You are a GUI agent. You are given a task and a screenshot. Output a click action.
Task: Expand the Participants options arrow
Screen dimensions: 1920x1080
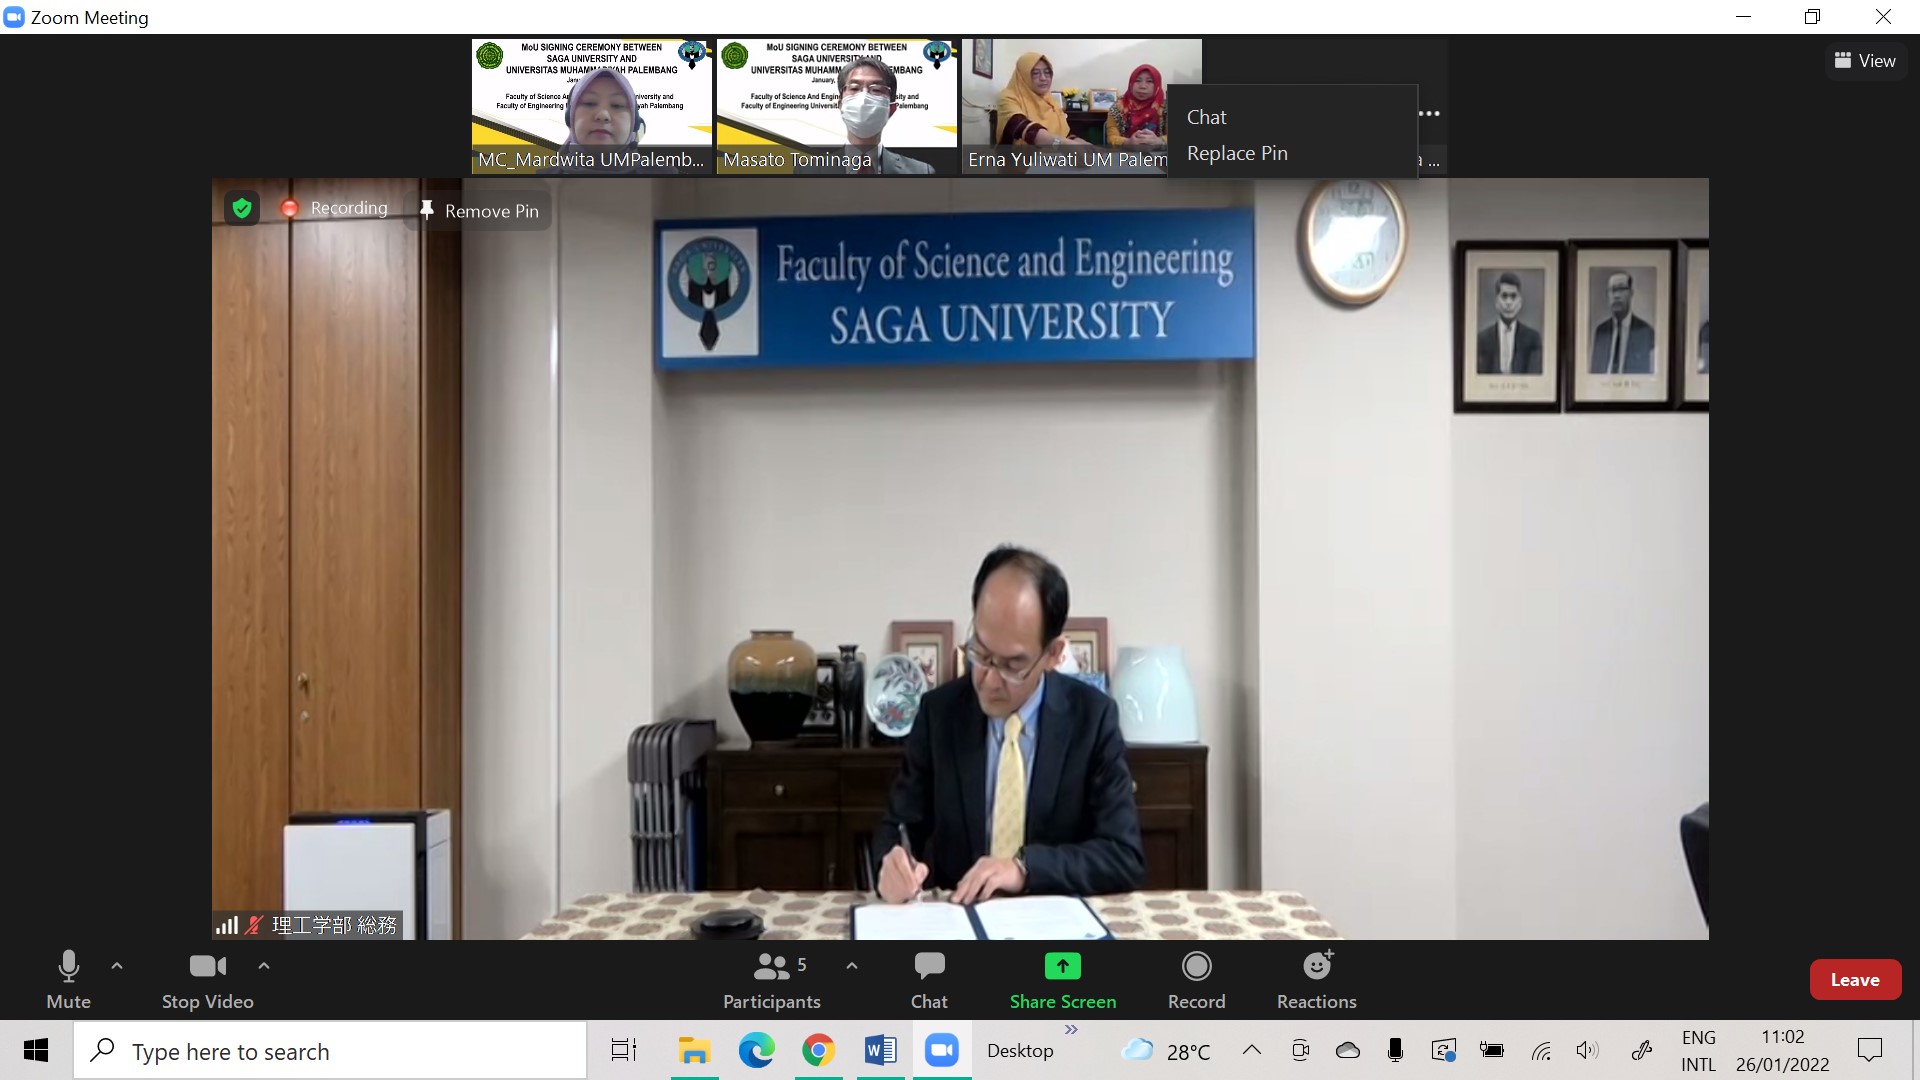852,966
